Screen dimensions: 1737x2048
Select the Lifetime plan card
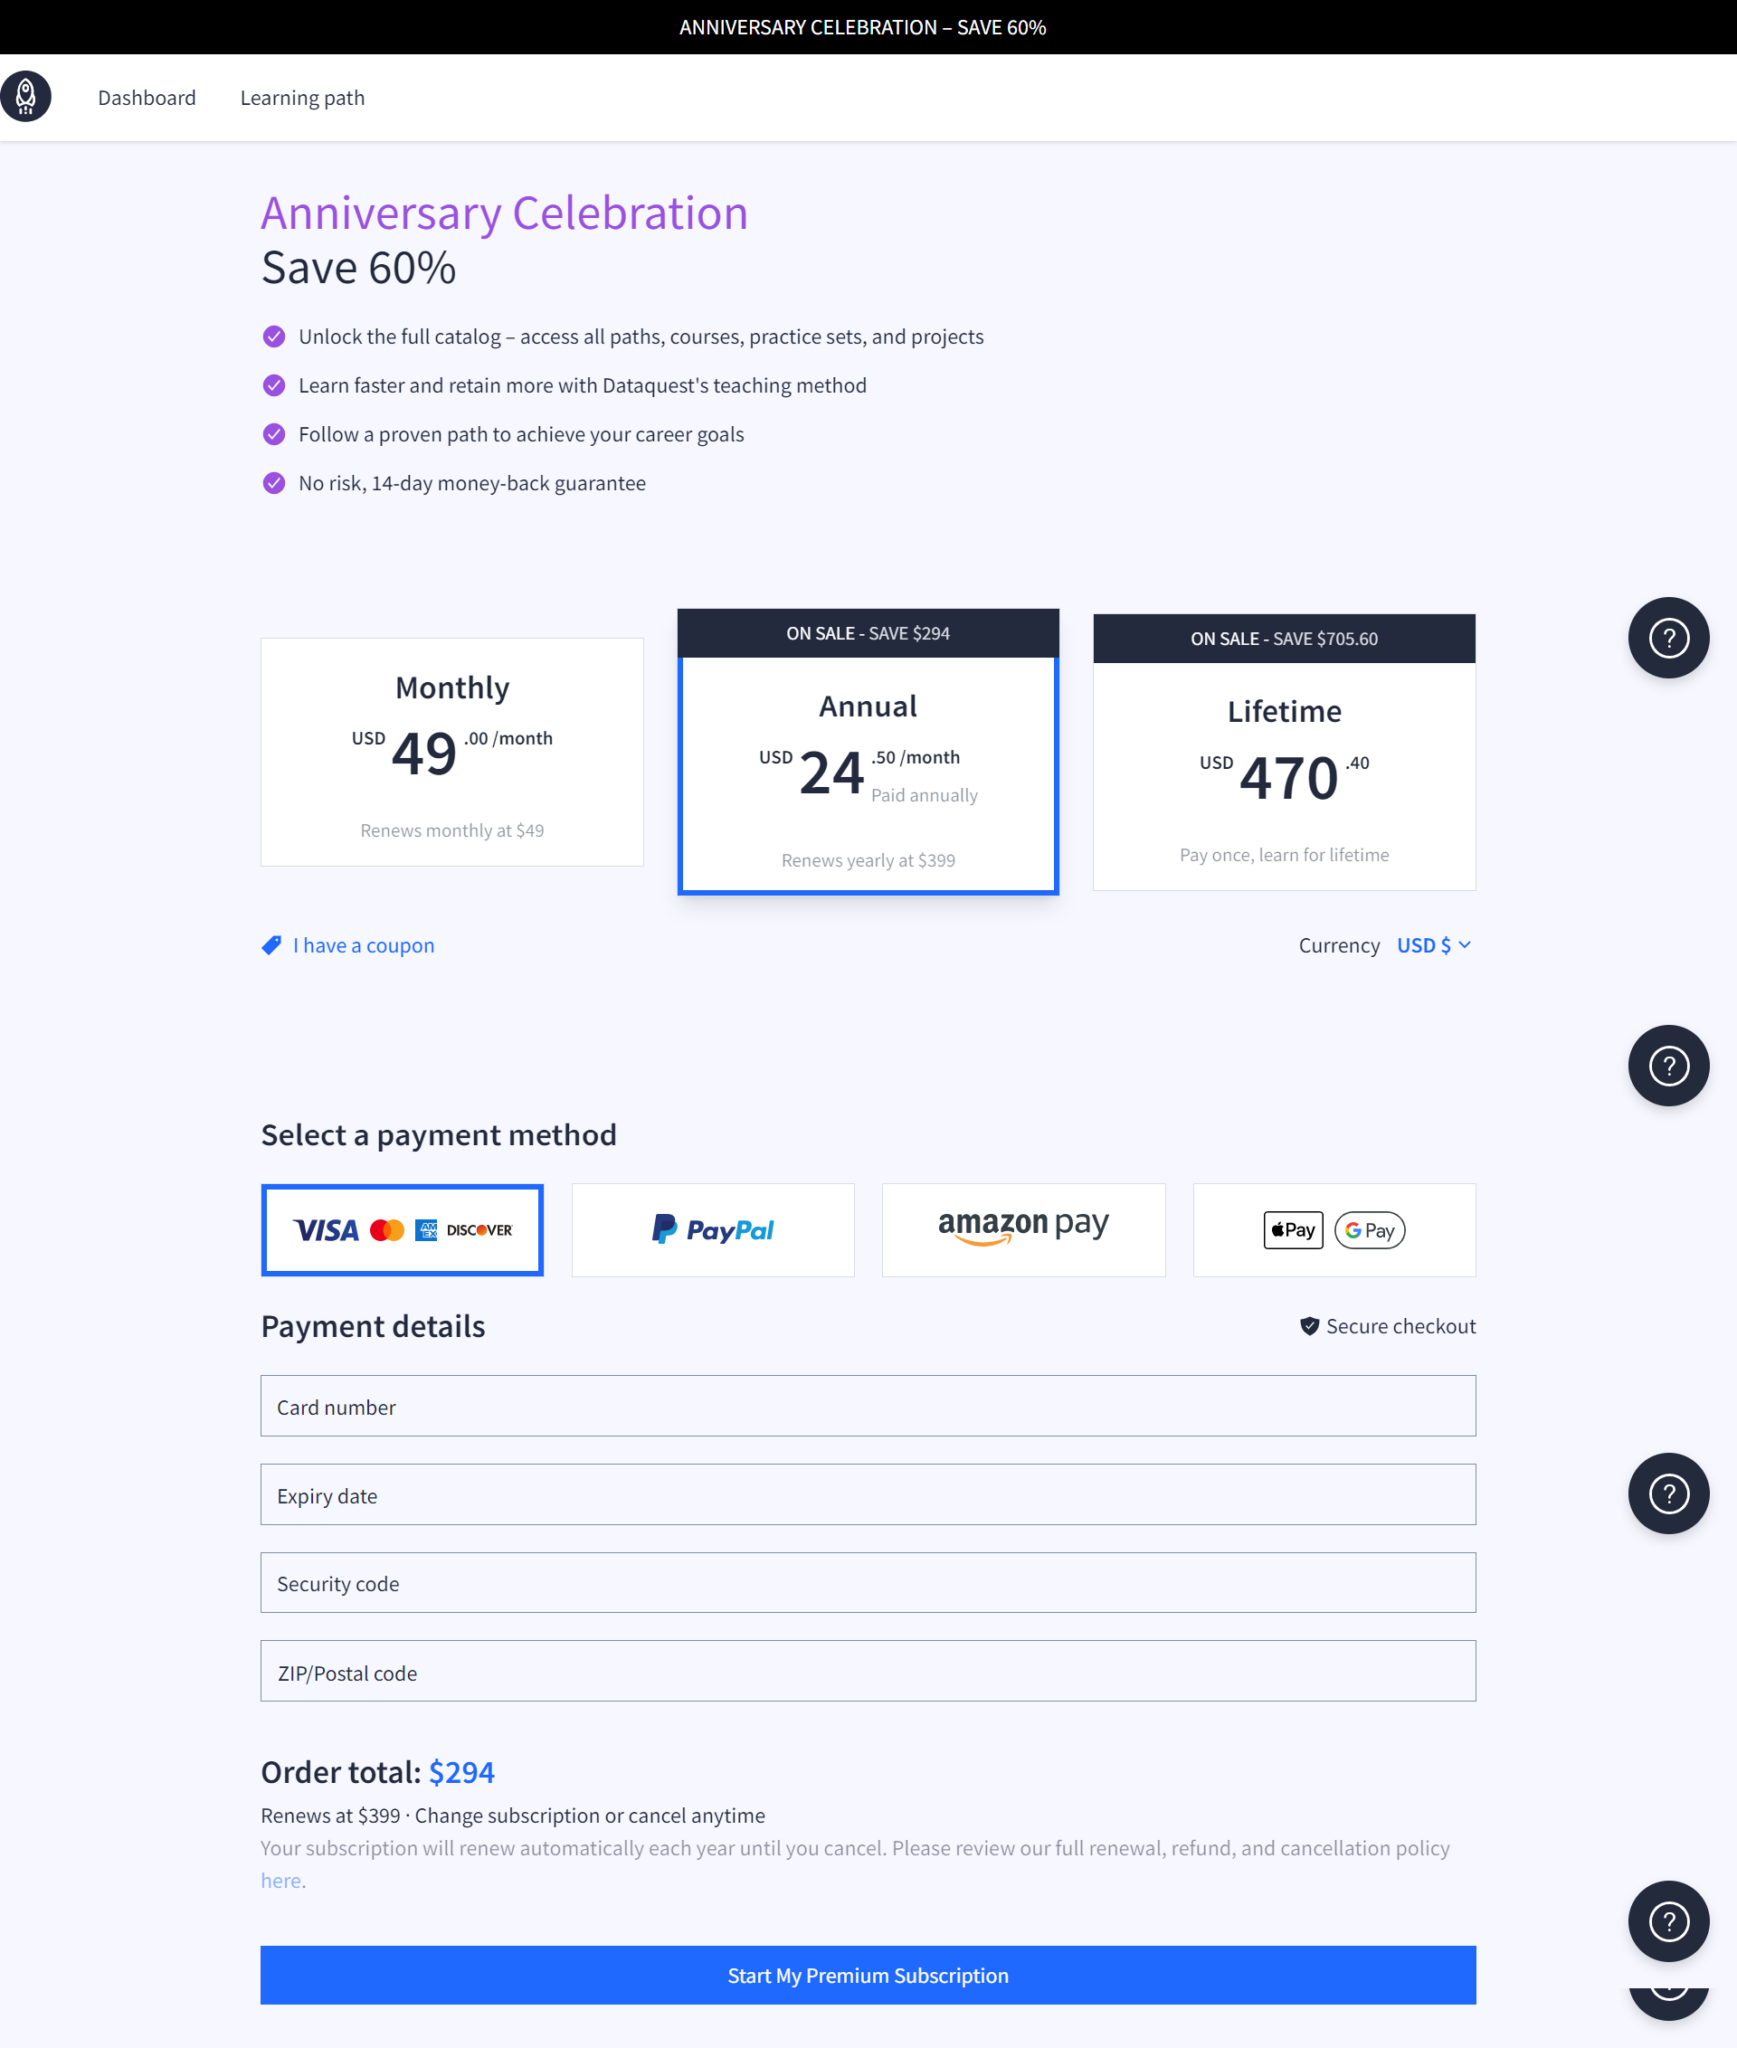click(x=1284, y=775)
